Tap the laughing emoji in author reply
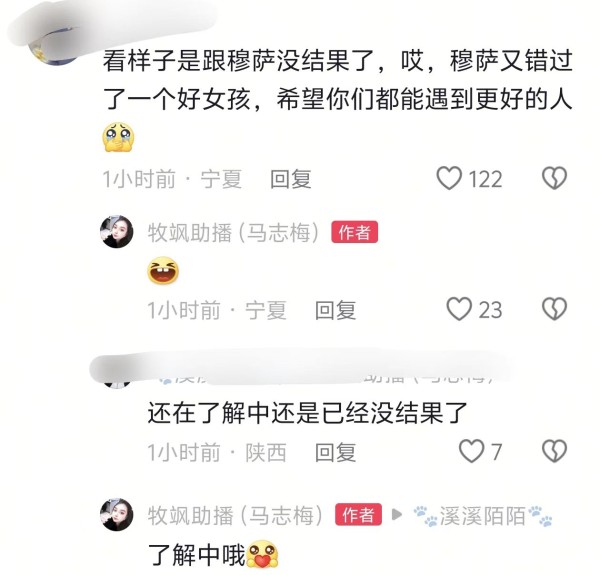 pyautogui.click(x=163, y=270)
